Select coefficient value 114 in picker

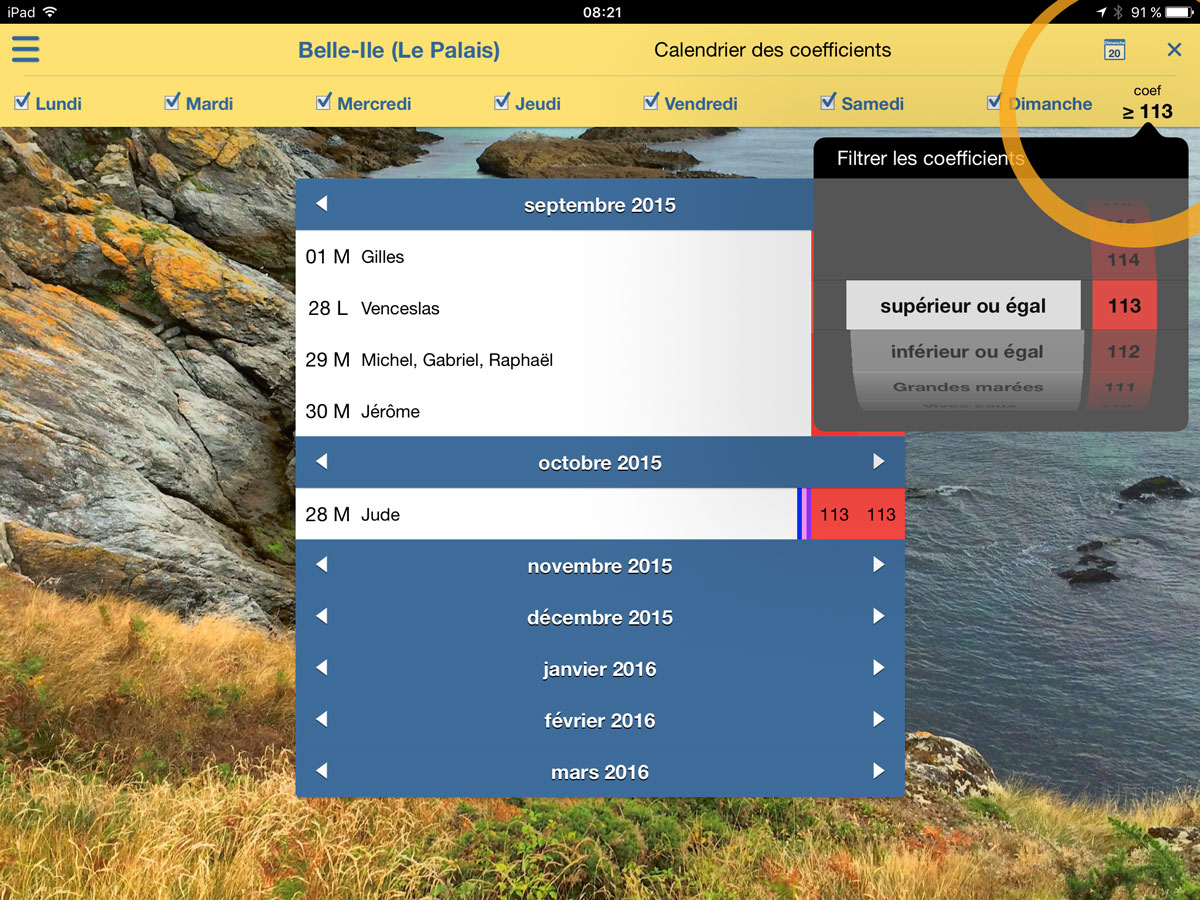tap(1123, 260)
